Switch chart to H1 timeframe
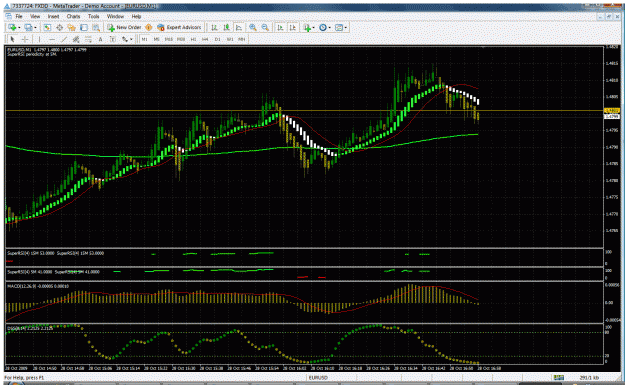The height and width of the screenshot is (385, 625). [193, 39]
